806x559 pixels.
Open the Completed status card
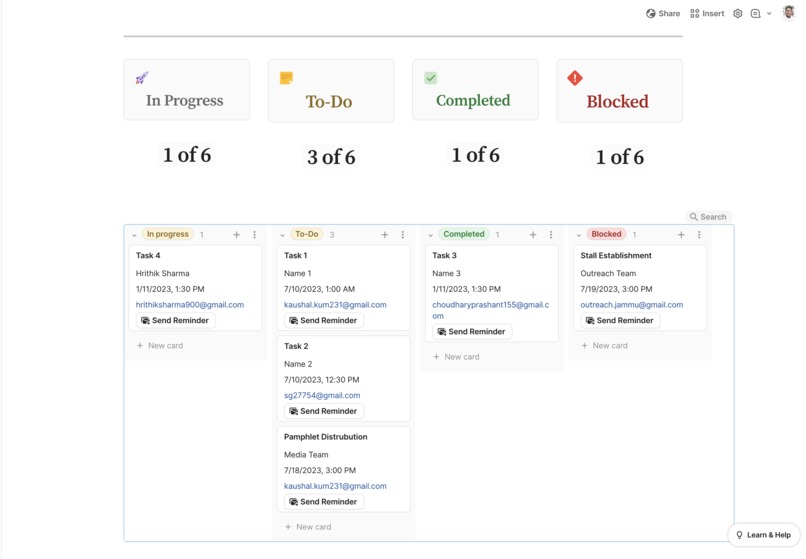pos(475,90)
